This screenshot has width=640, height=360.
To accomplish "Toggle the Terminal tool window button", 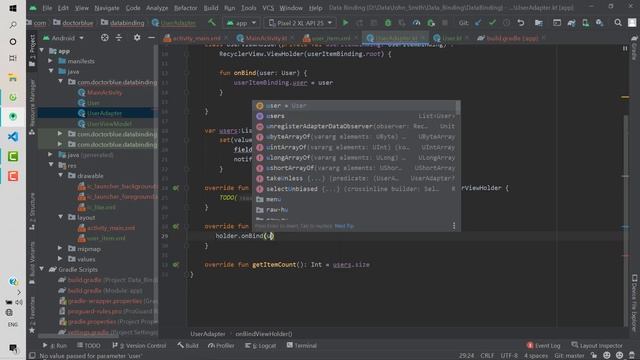I will coord(301,345).
